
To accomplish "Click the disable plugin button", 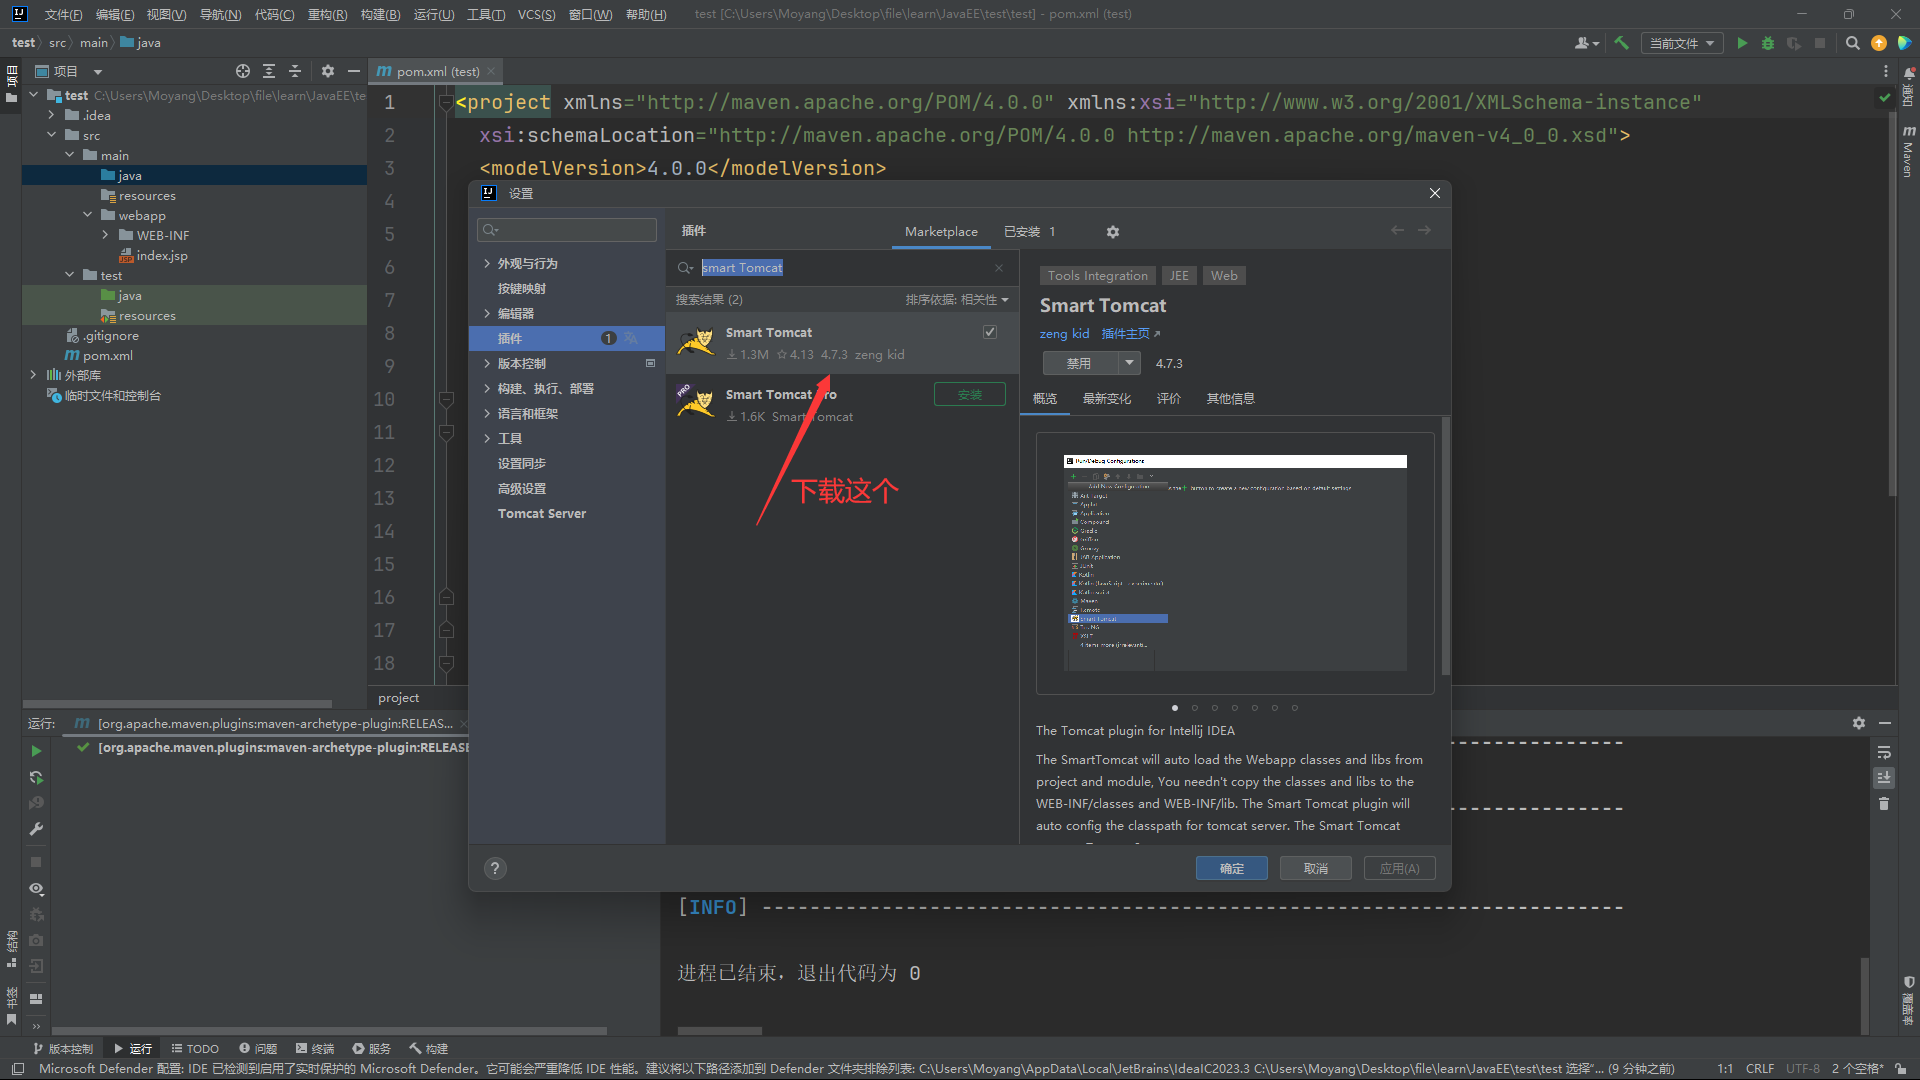I will tap(1080, 363).
